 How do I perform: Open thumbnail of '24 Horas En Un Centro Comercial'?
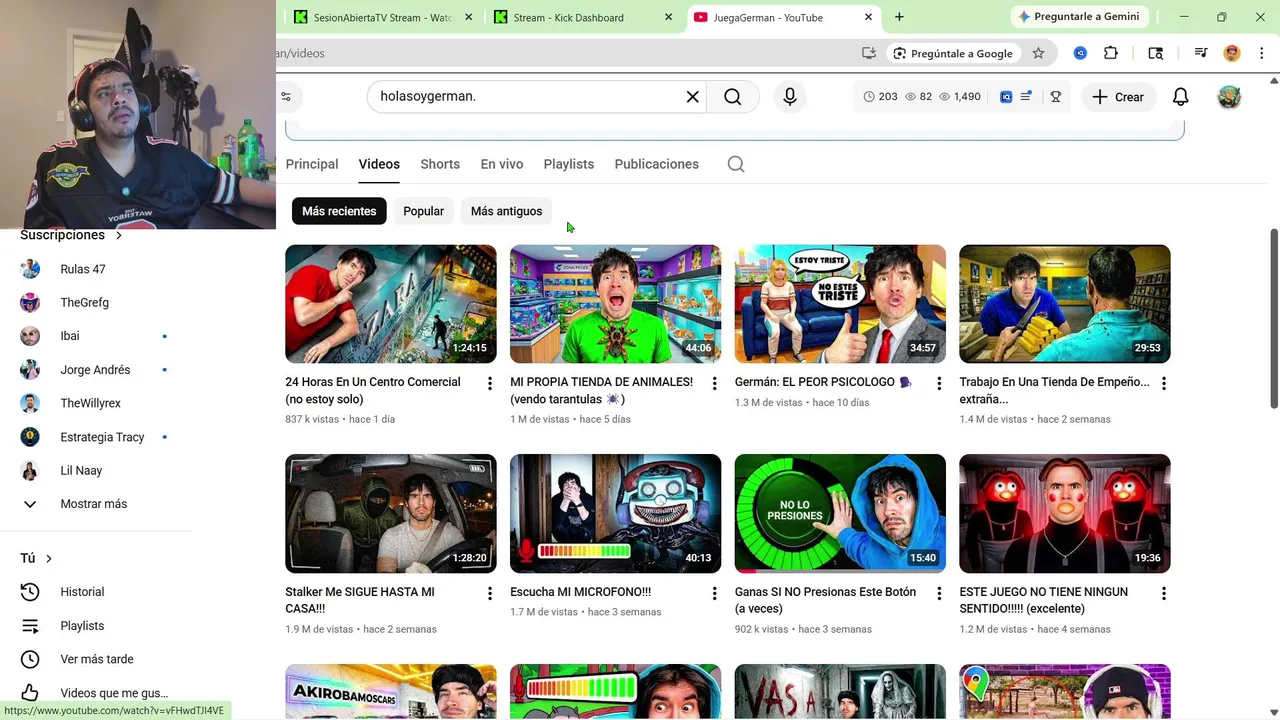(x=391, y=304)
